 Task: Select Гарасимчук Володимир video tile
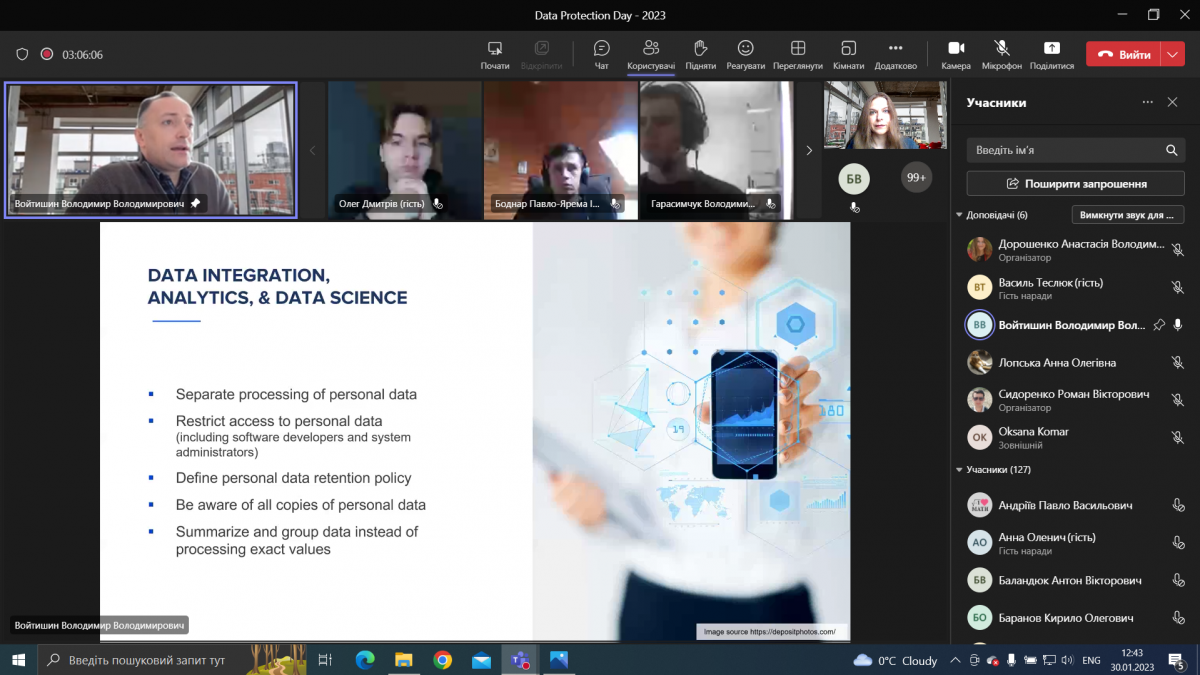point(717,150)
